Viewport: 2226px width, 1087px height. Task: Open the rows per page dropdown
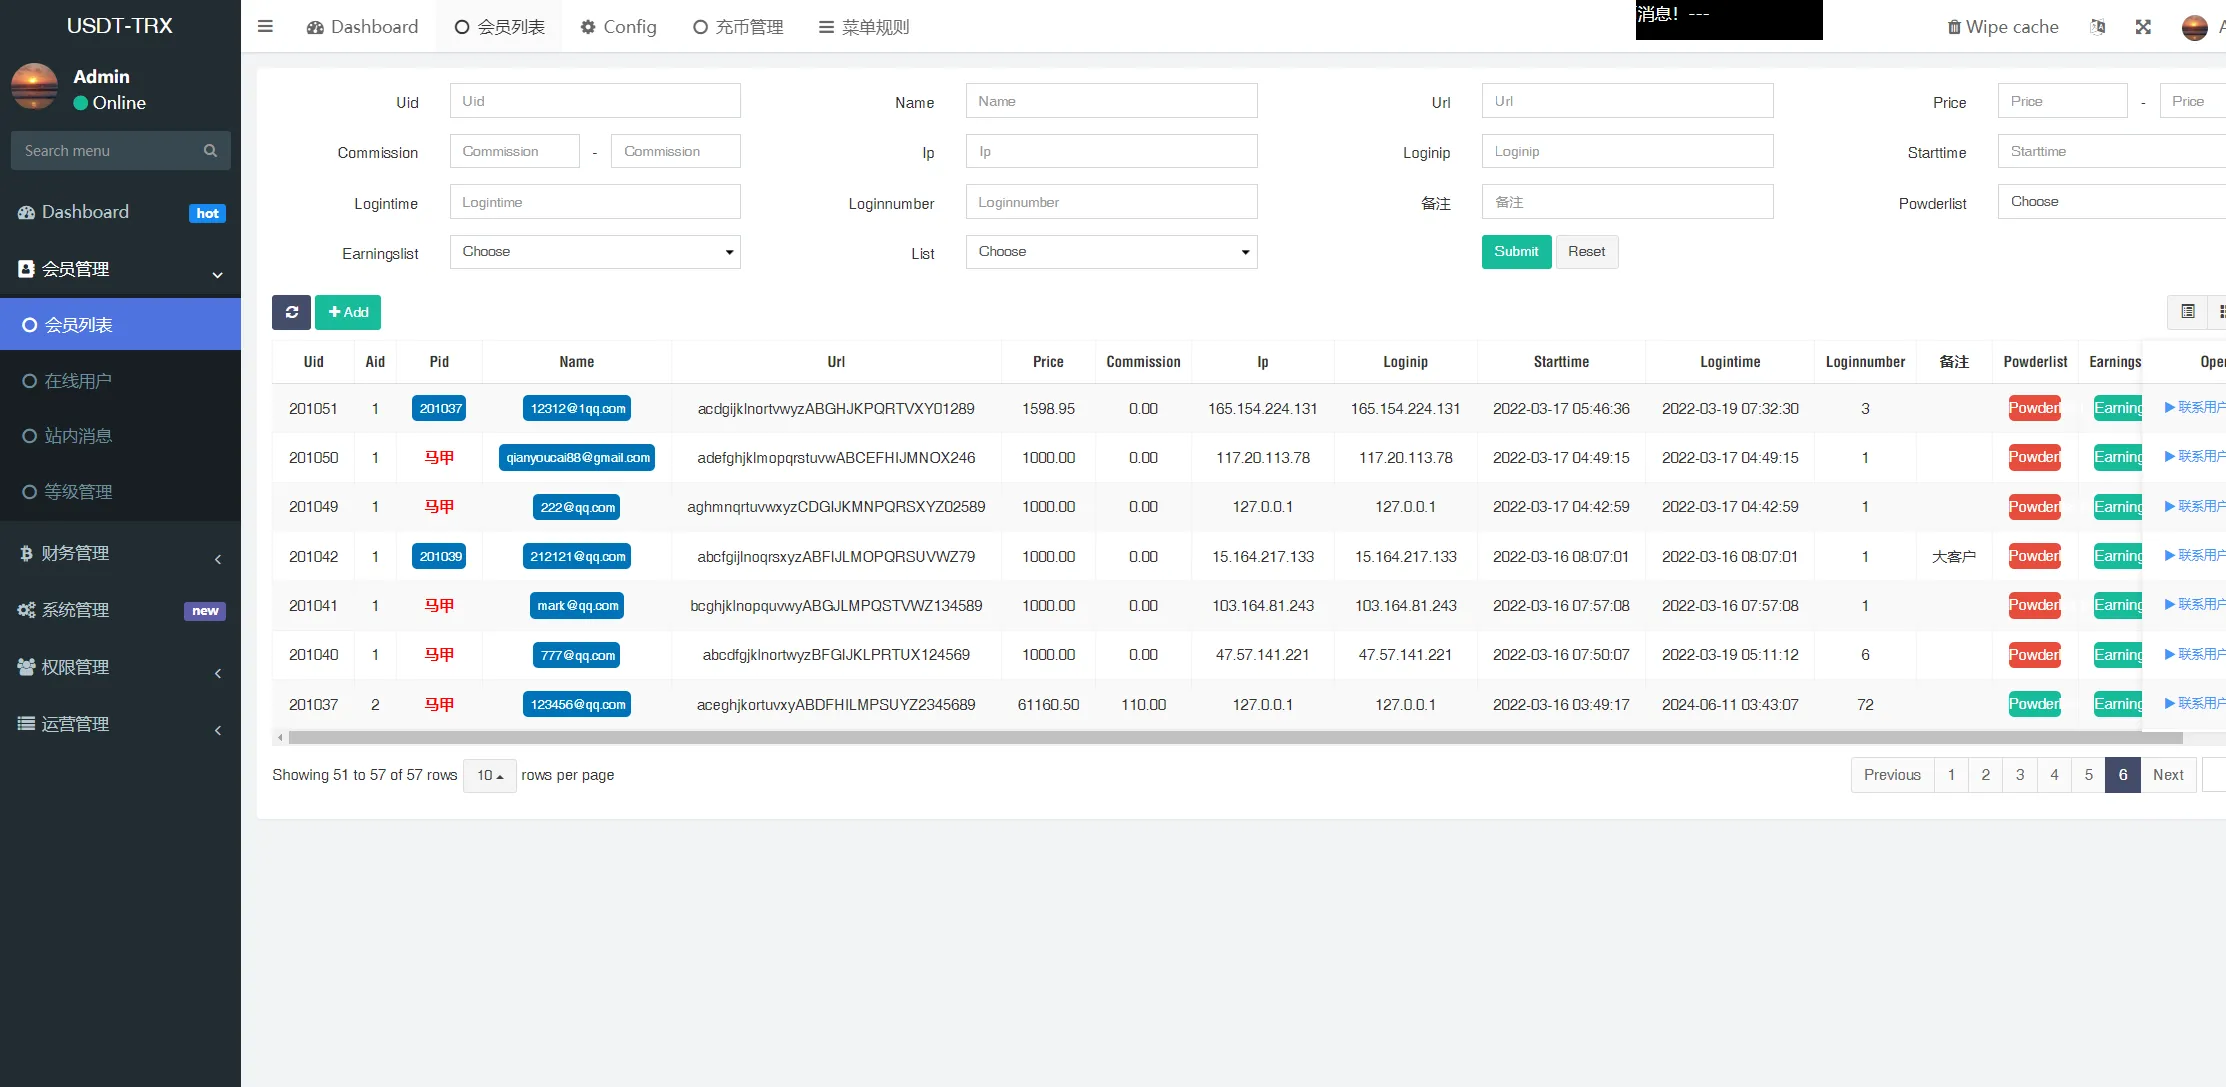489,775
